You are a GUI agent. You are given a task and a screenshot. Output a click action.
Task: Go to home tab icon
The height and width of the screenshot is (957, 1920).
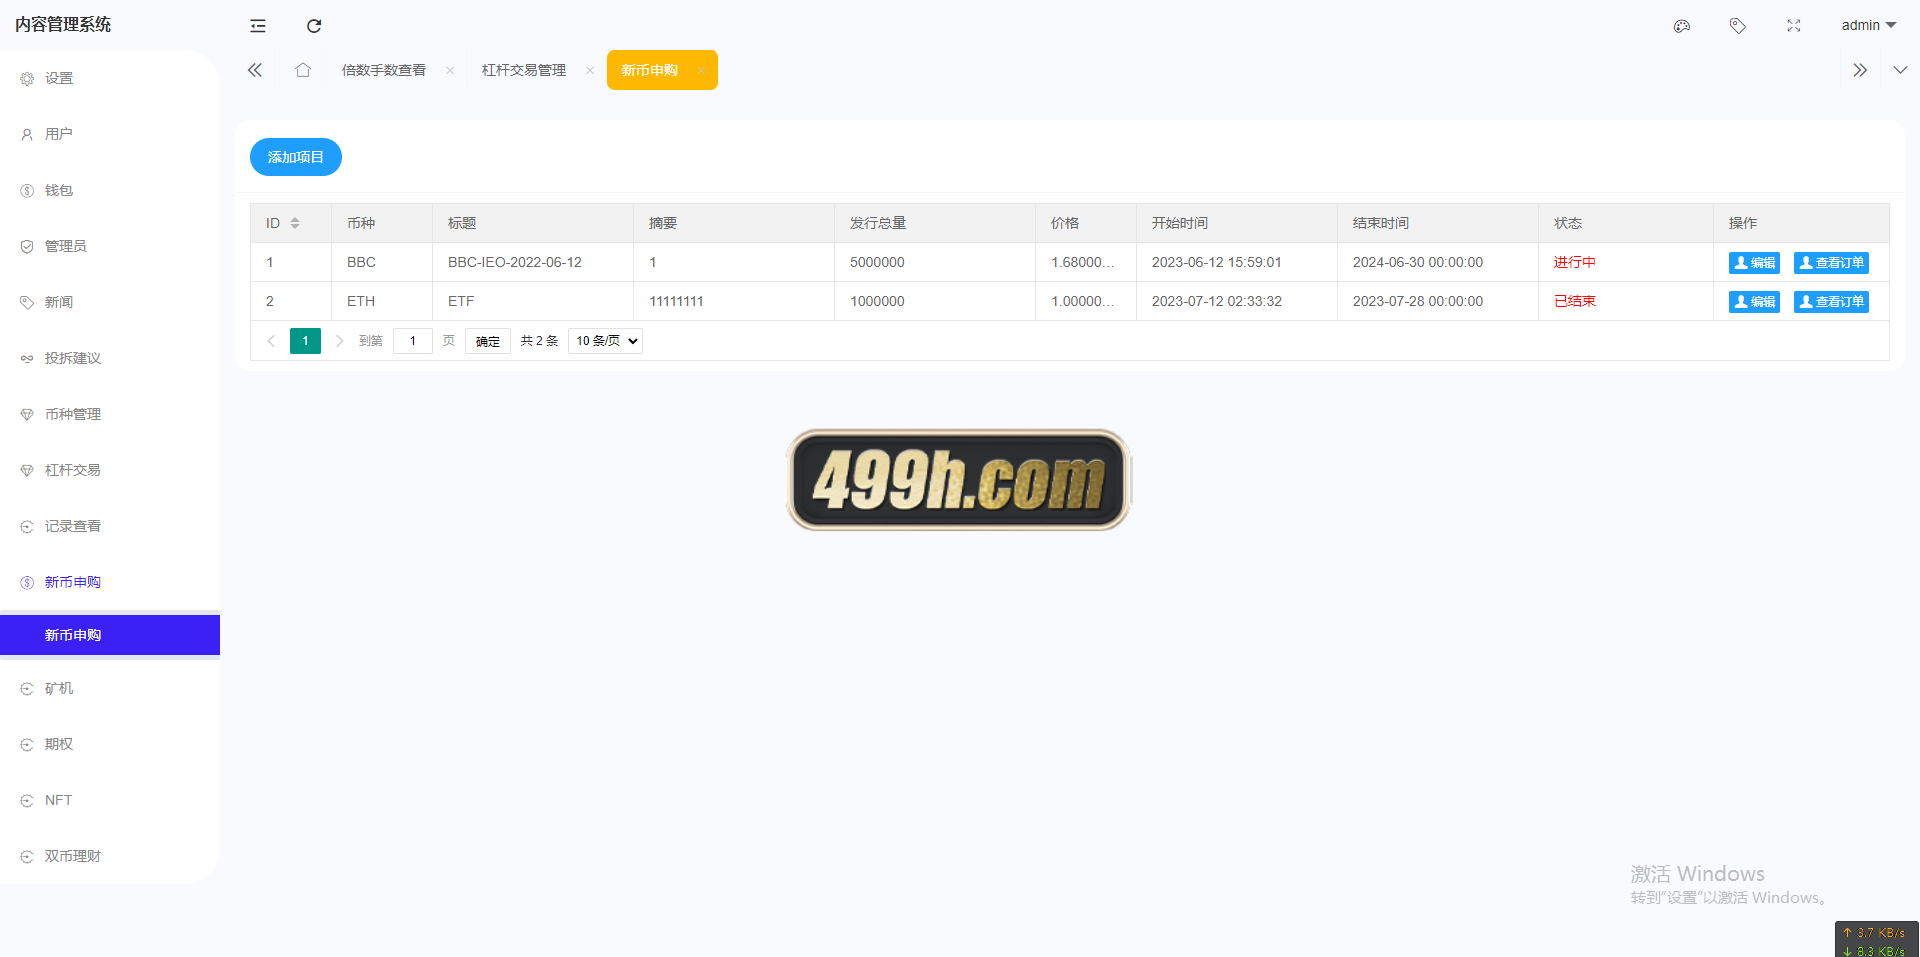[303, 70]
